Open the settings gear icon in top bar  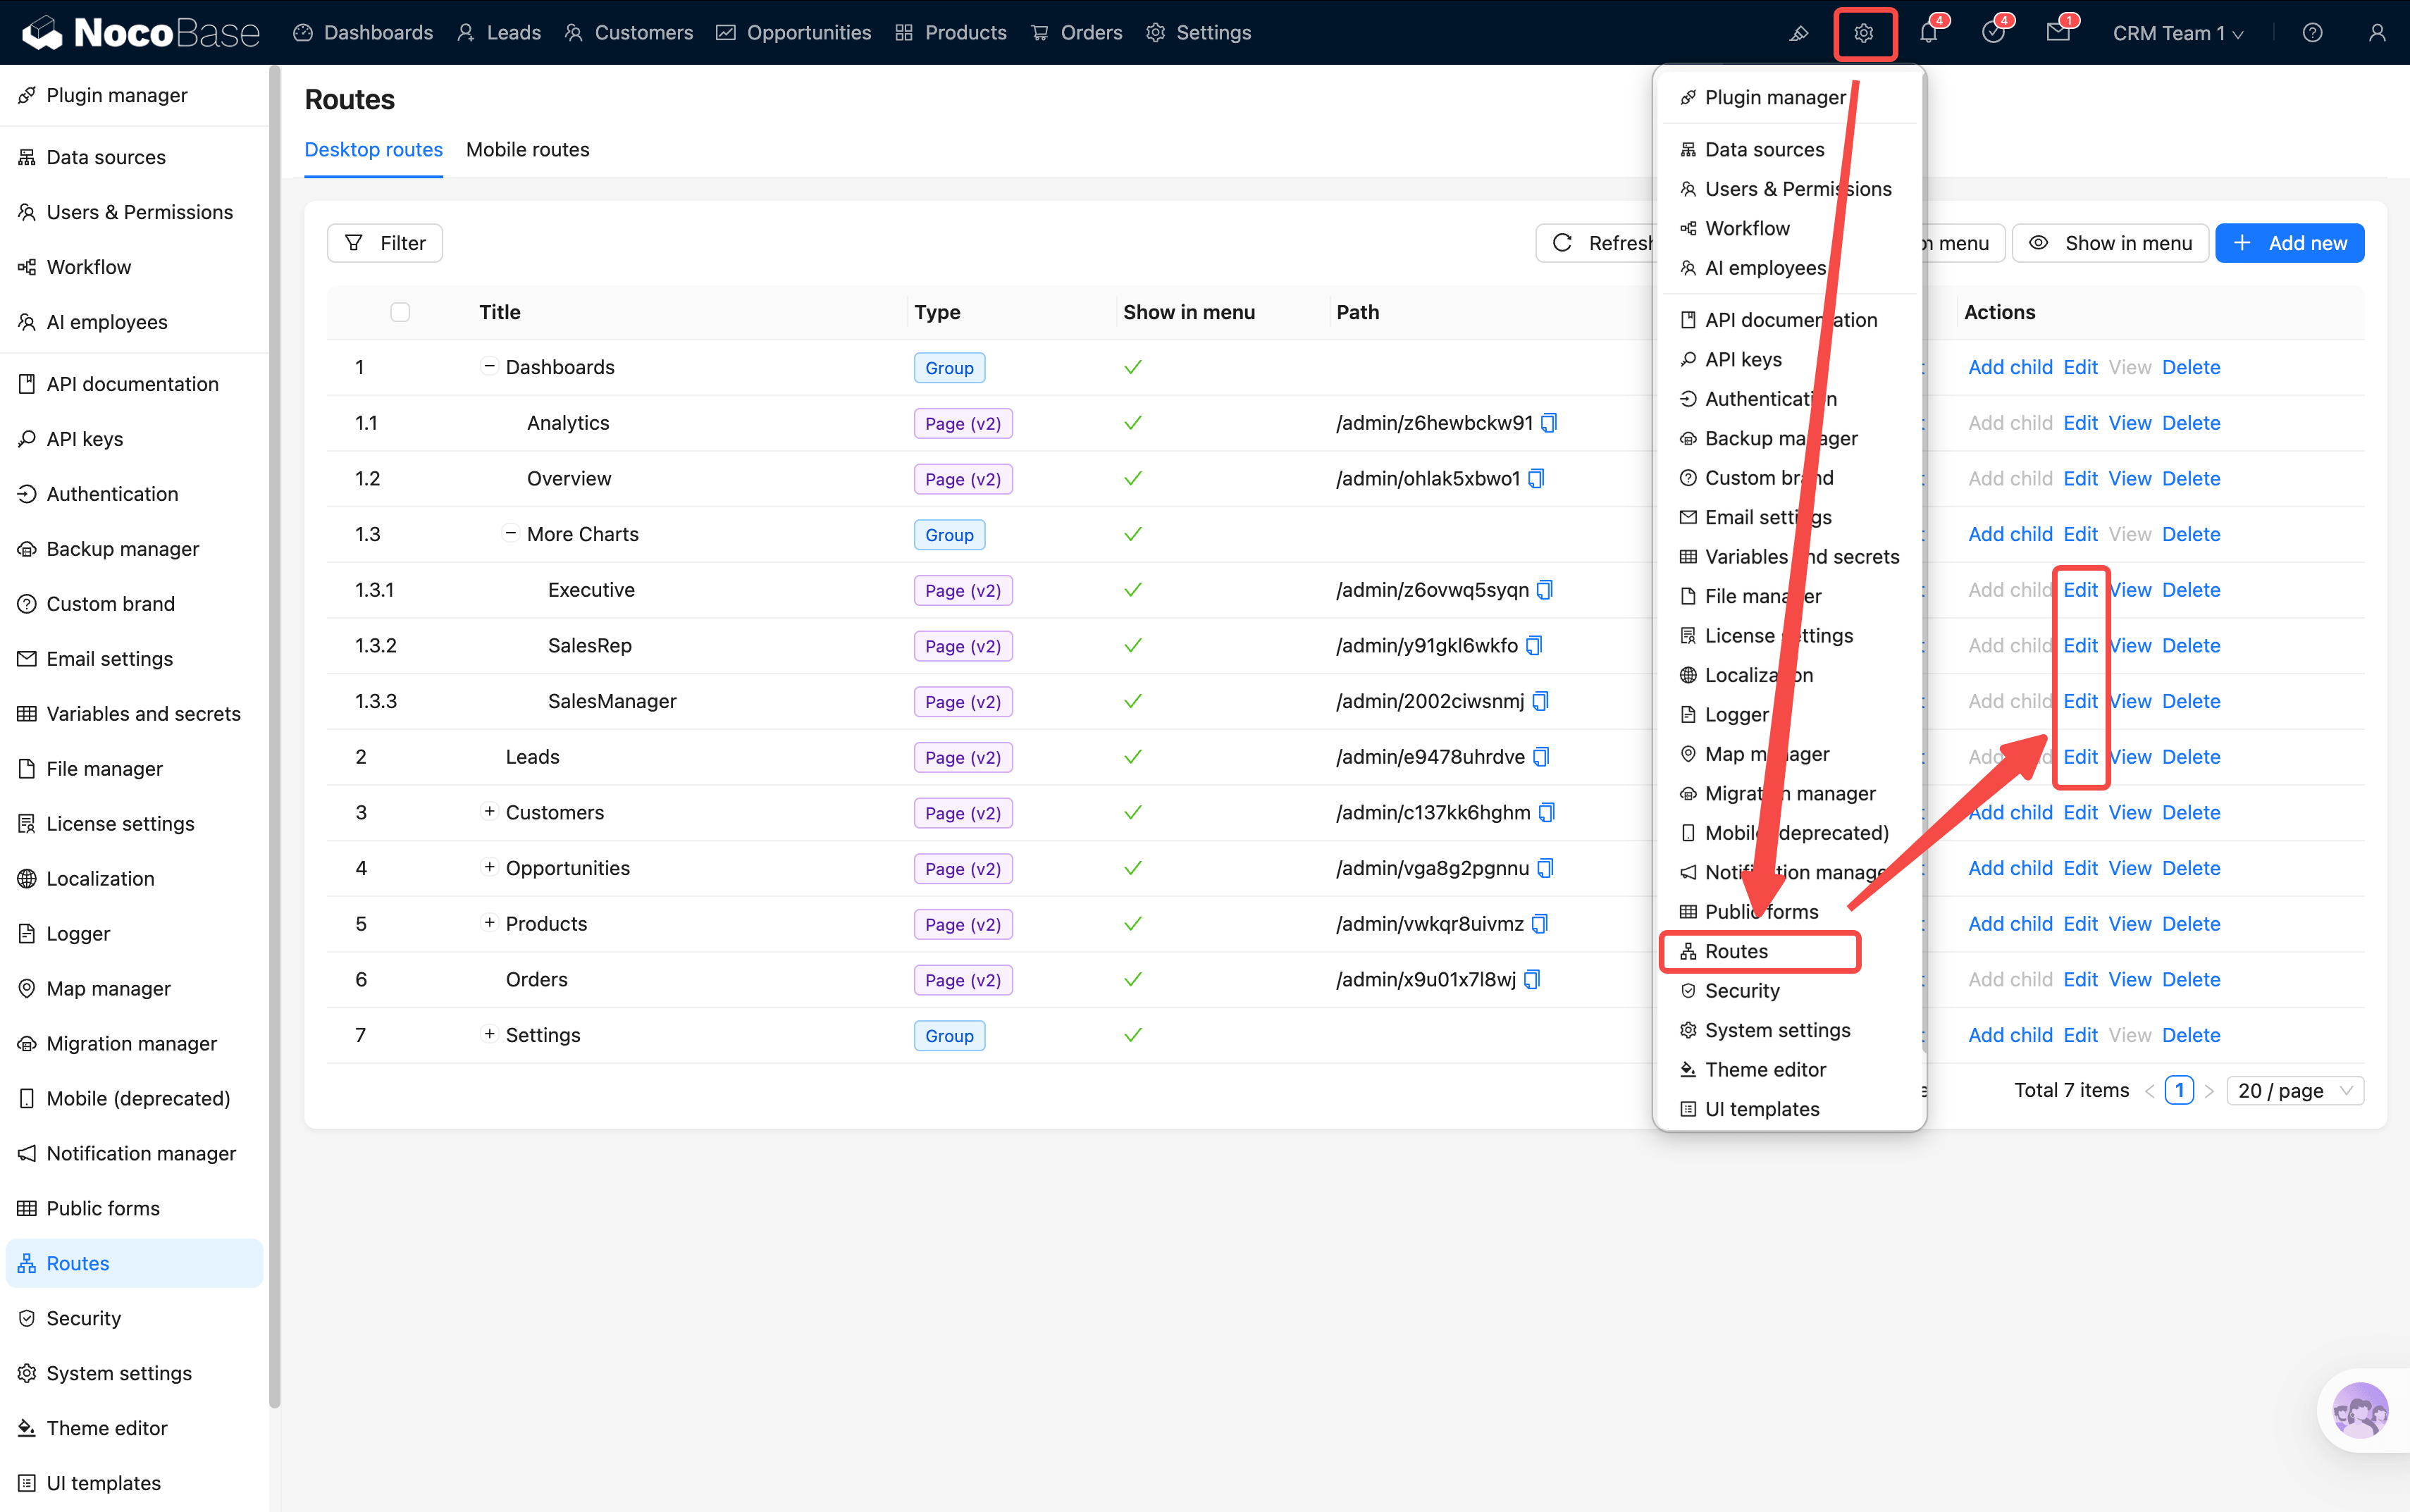(x=1863, y=33)
